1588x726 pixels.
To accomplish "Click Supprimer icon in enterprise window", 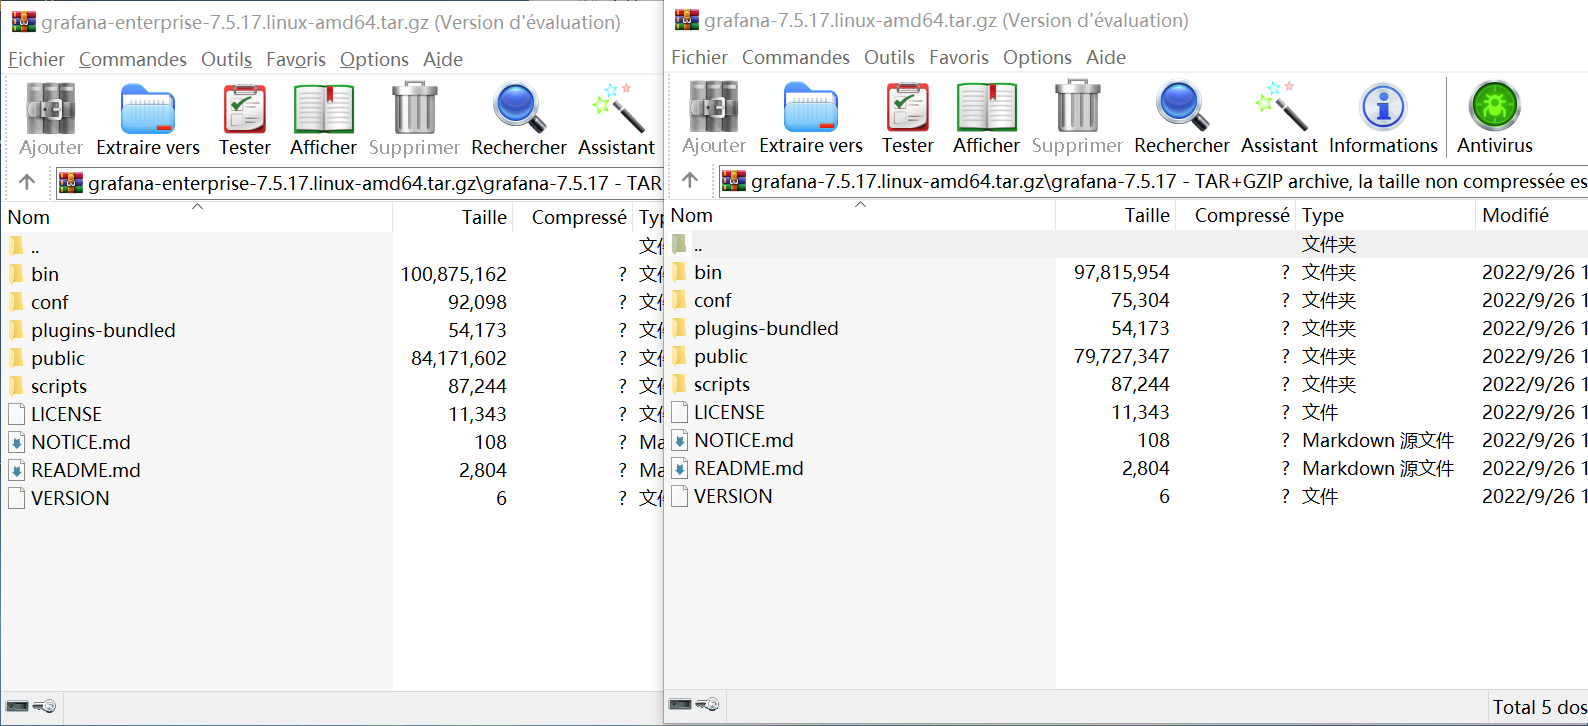I will tap(414, 109).
